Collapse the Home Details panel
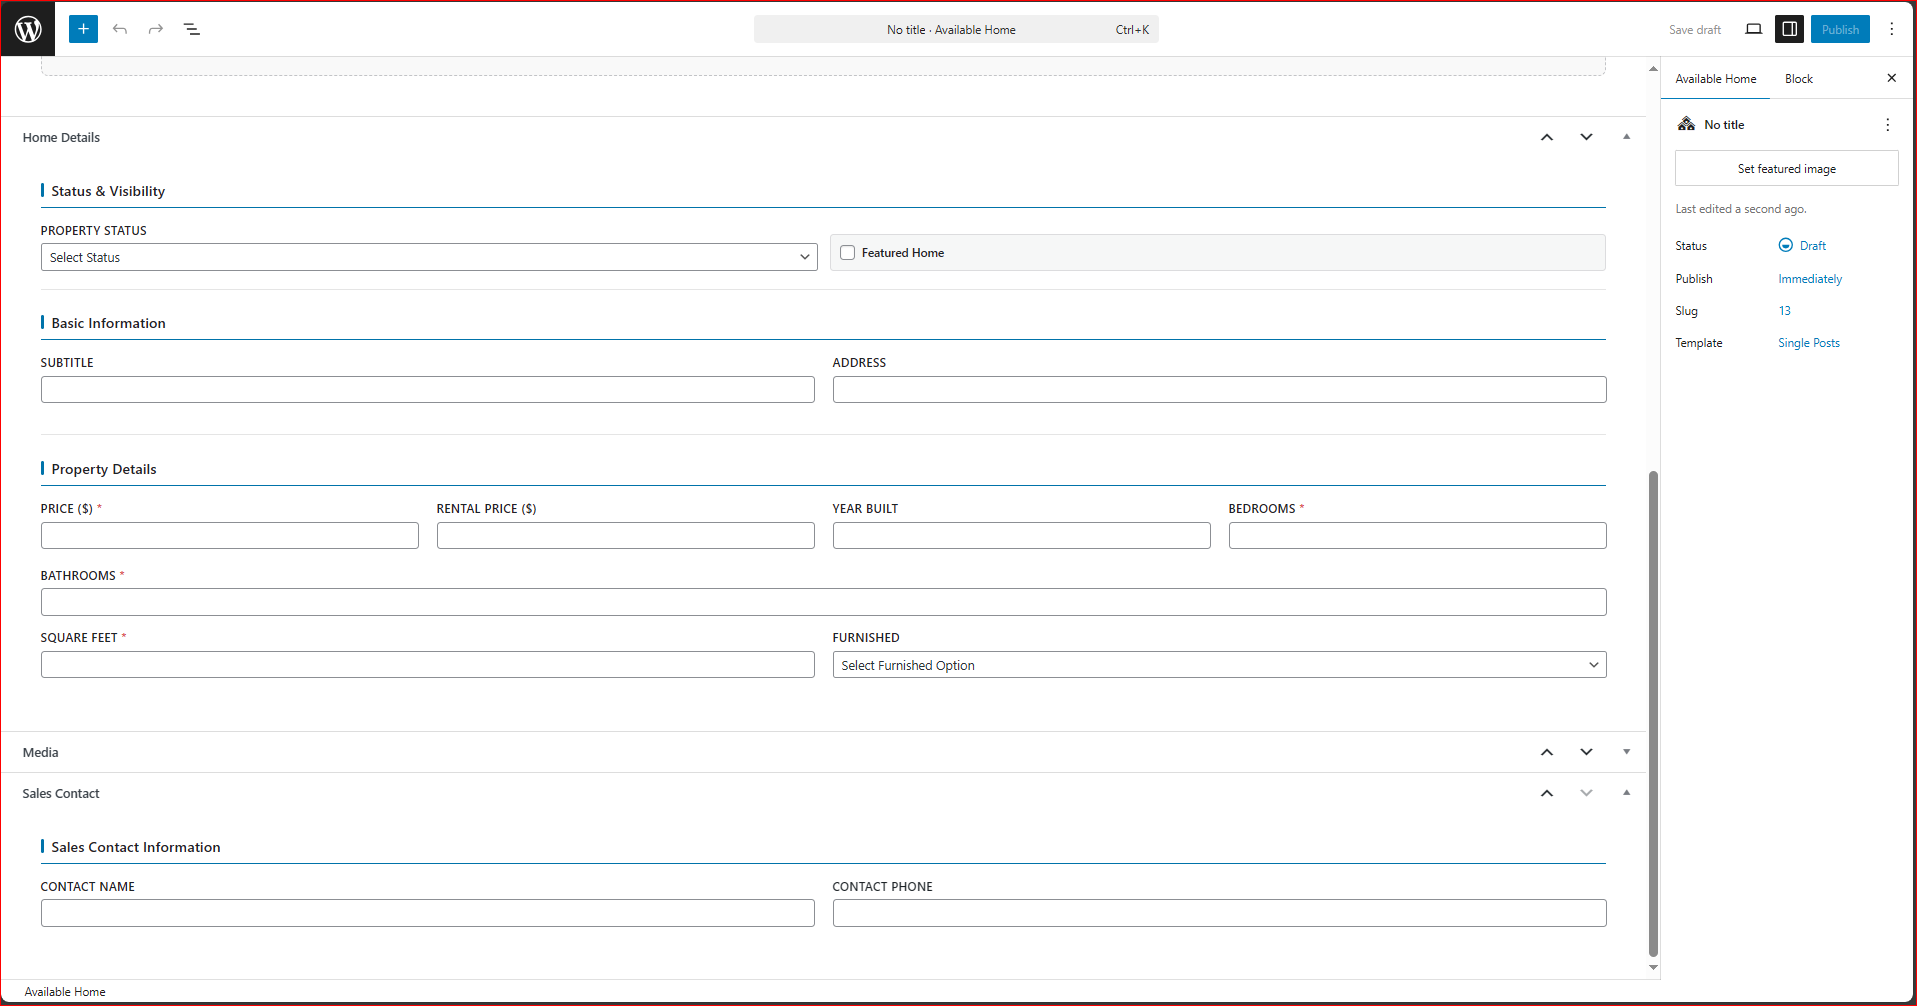This screenshot has width=1917, height=1006. [1626, 137]
